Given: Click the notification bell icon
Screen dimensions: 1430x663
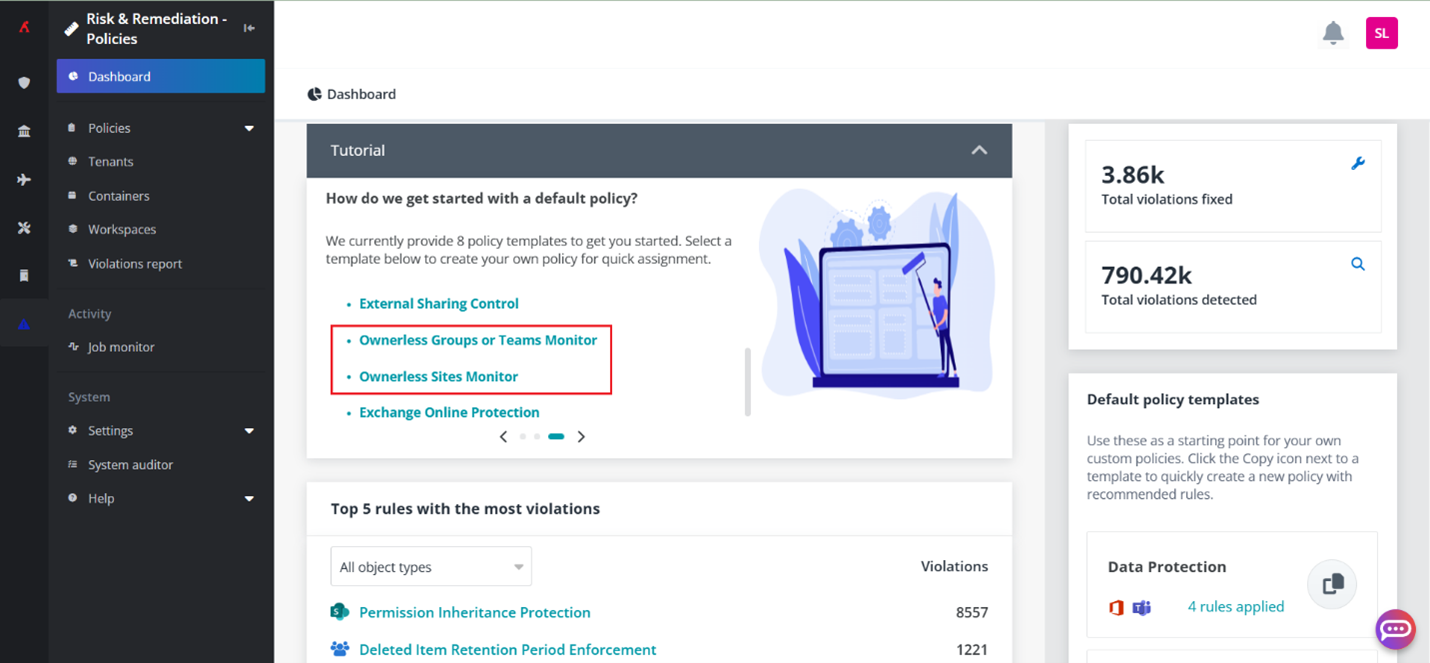Looking at the screenshot, I should [x=1333, y=33].
